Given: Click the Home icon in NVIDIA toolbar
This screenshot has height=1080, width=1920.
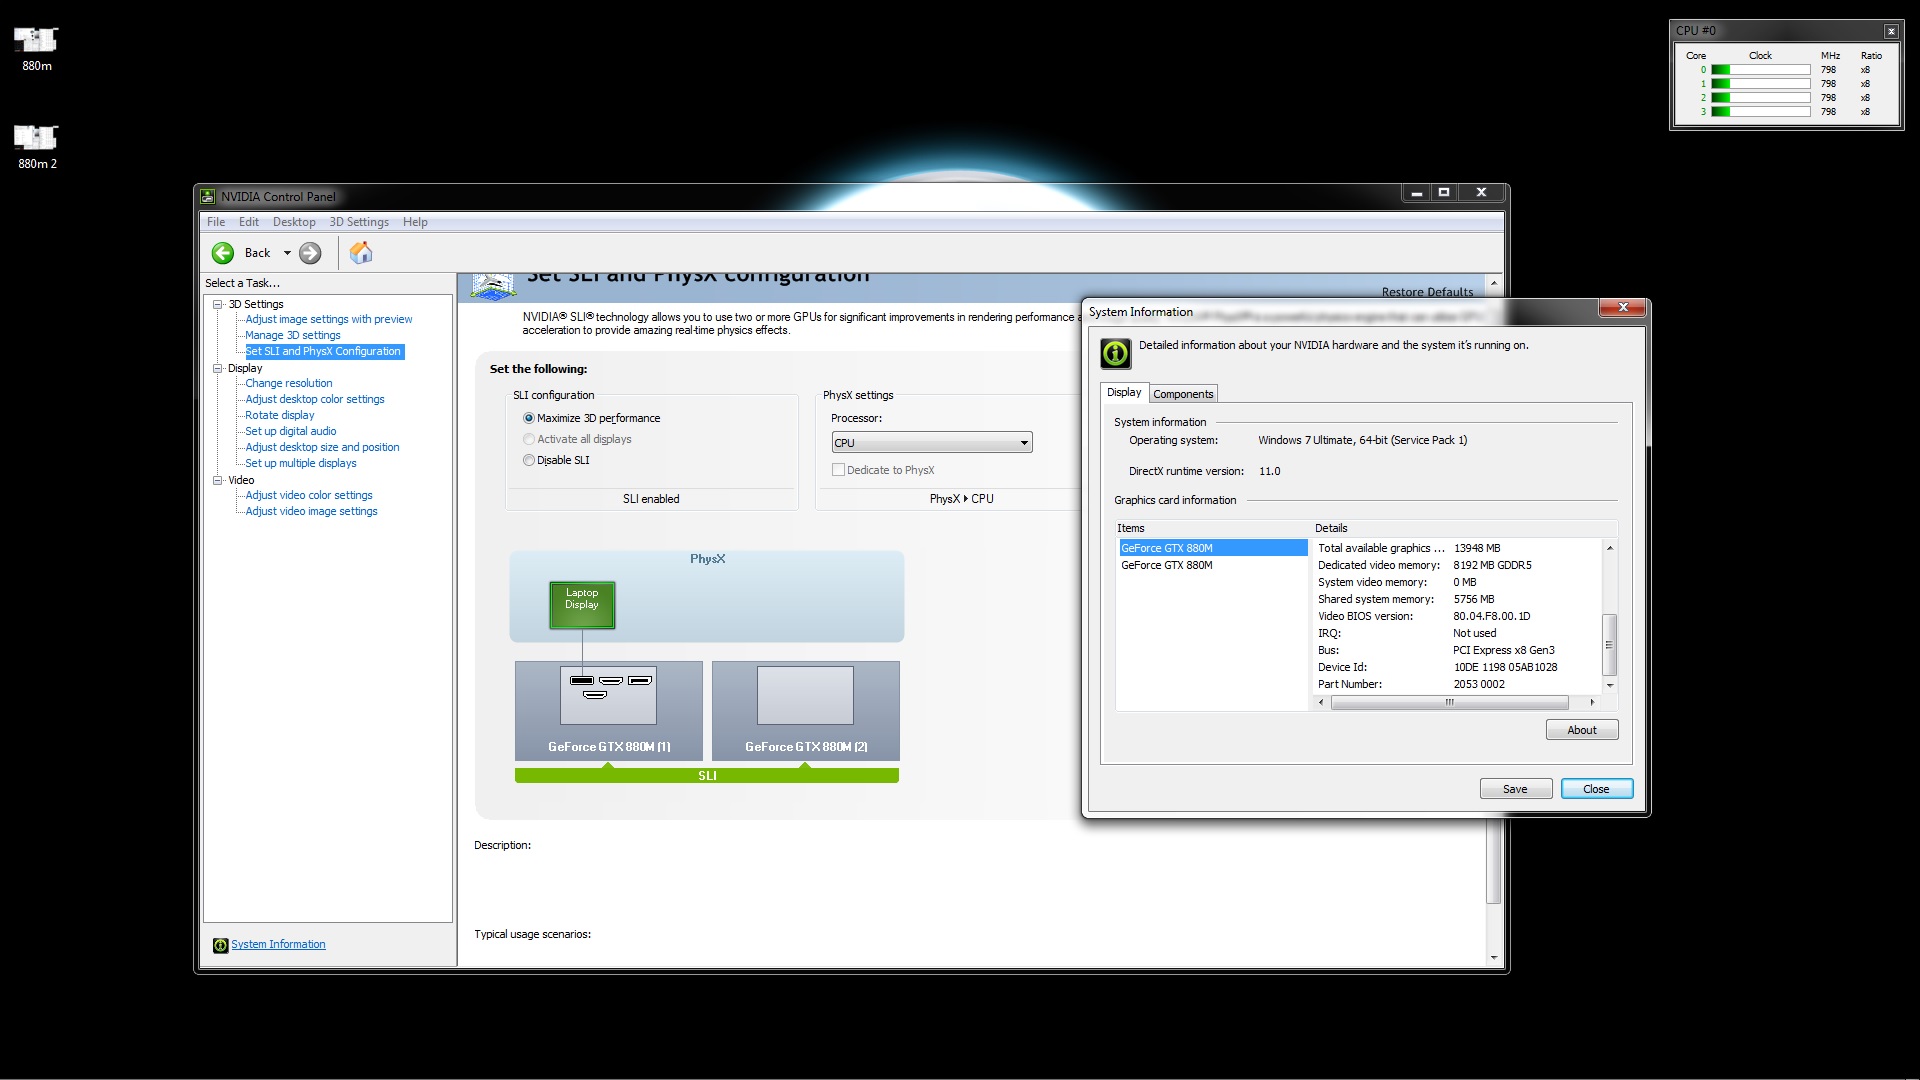Looking at the screenshot, I should (x=361, y=253).
